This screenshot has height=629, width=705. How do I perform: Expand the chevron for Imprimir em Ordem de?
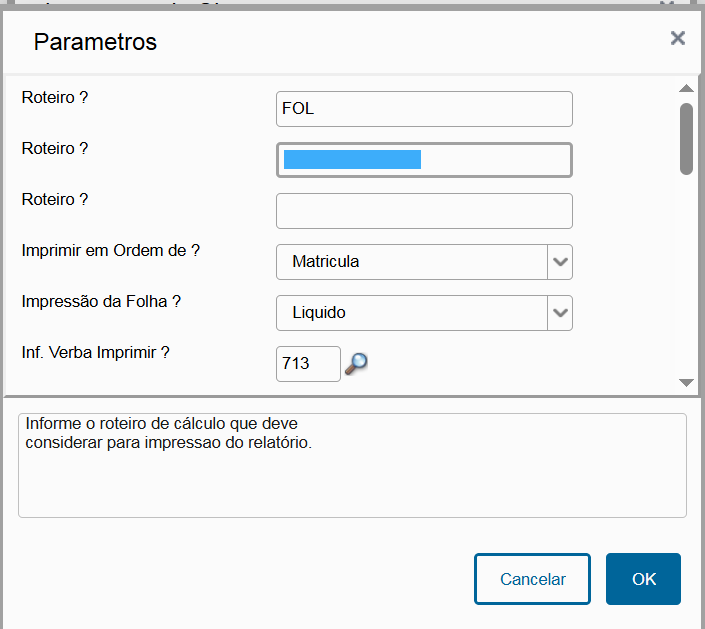point(560,262)
